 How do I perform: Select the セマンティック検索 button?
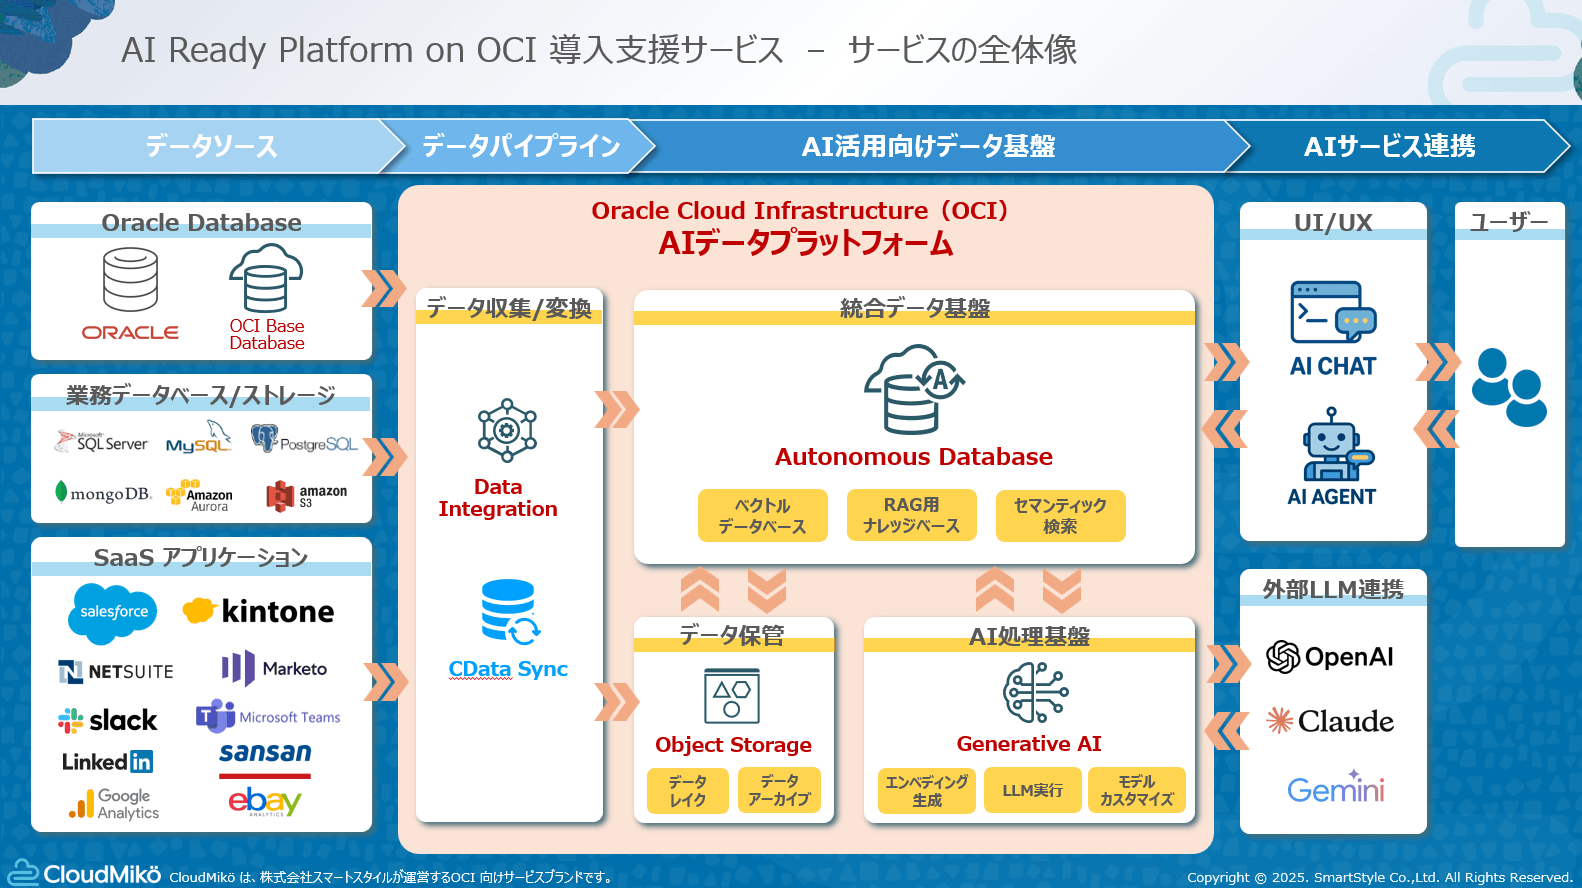(1060, 515)
